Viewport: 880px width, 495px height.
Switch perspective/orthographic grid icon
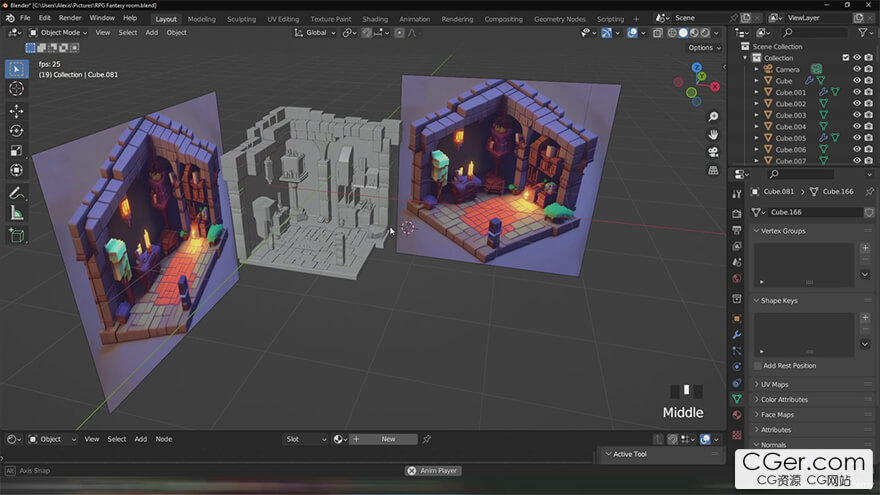pos(713,171)
